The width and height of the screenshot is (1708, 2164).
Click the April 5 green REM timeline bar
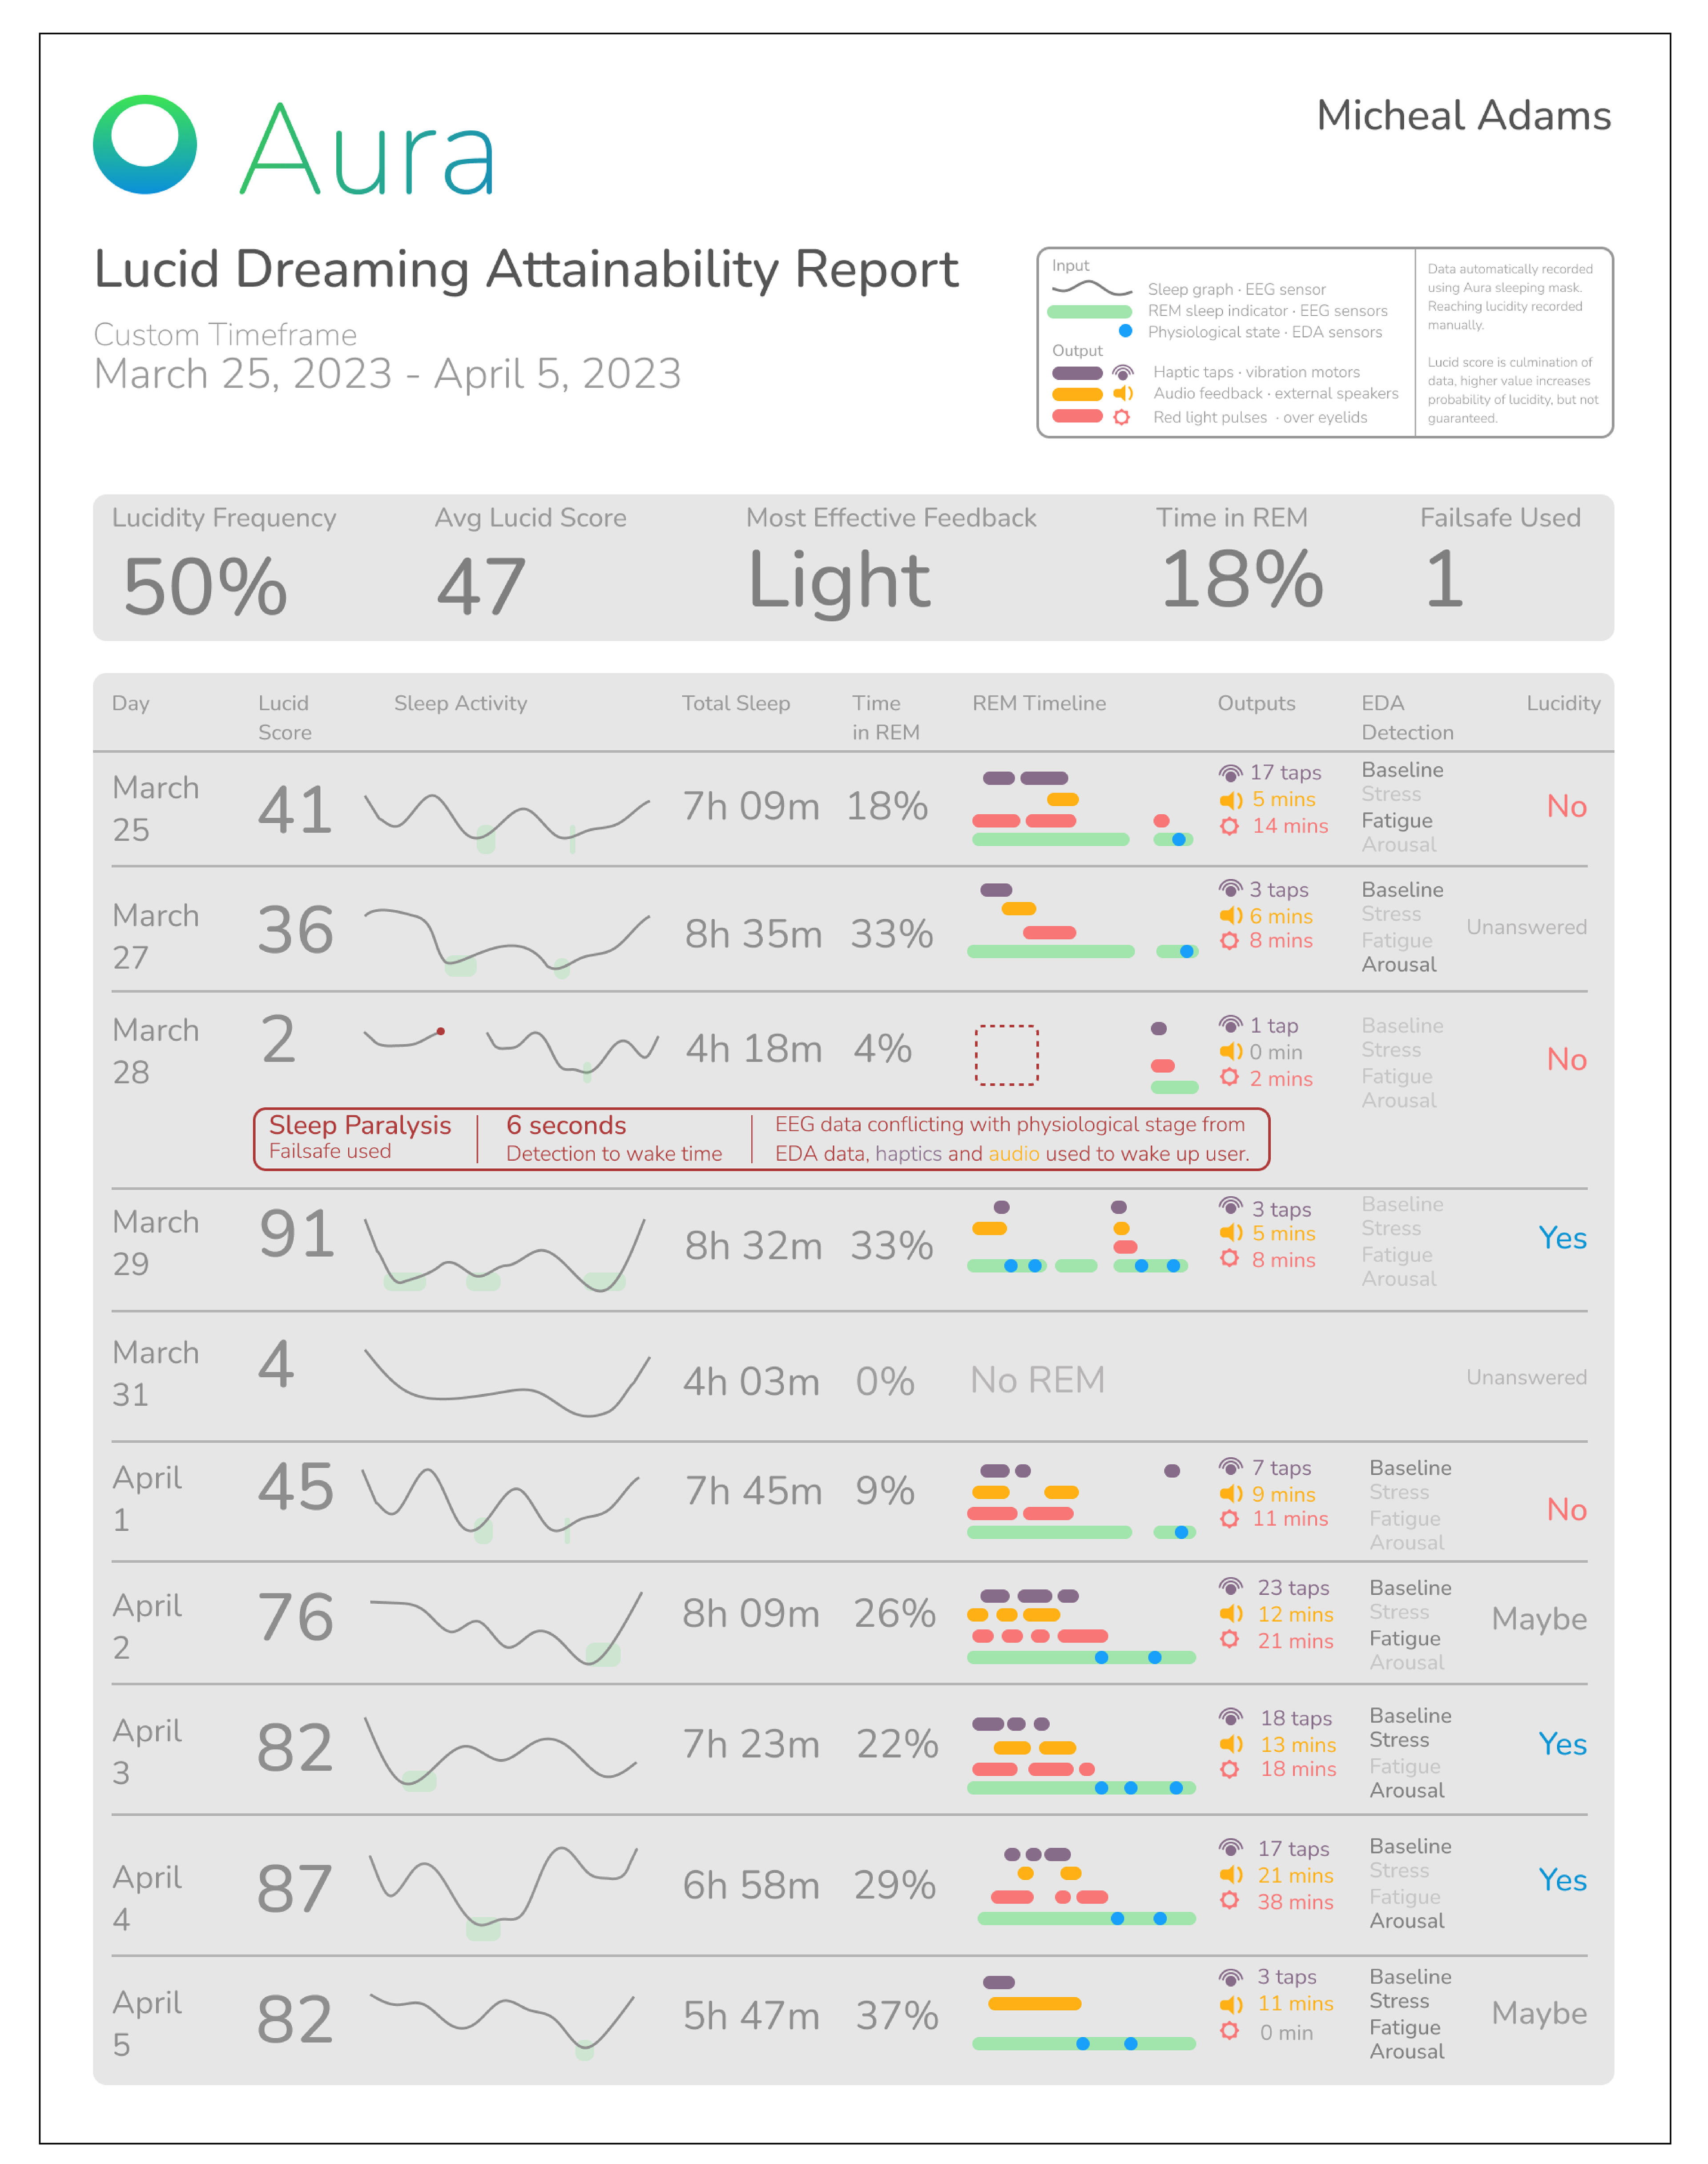[1084, 2044]
